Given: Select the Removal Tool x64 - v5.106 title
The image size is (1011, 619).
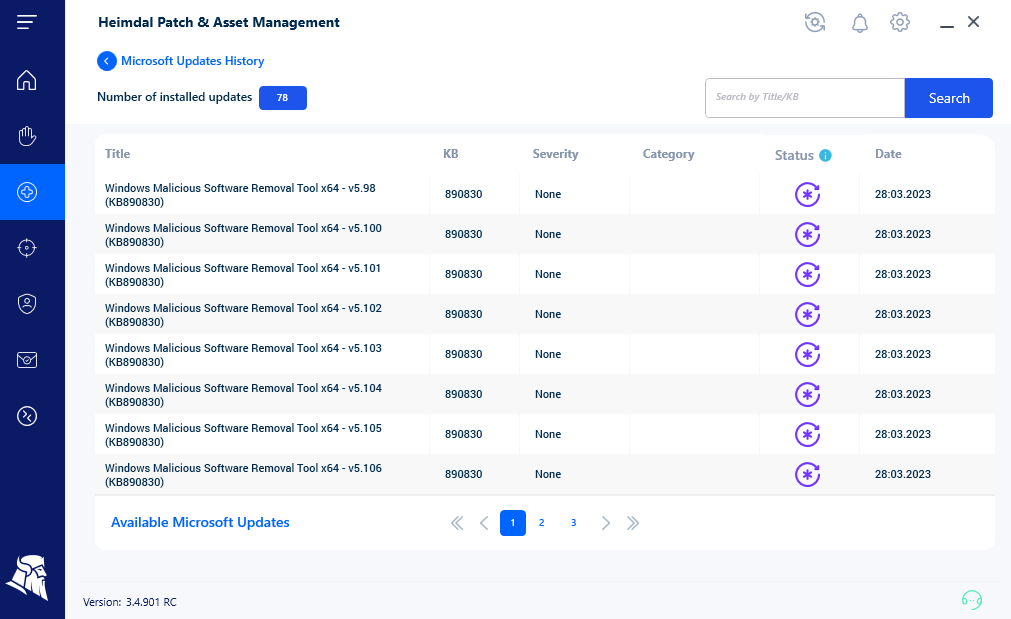Looking at the screenshot, I should coord(243,475).
